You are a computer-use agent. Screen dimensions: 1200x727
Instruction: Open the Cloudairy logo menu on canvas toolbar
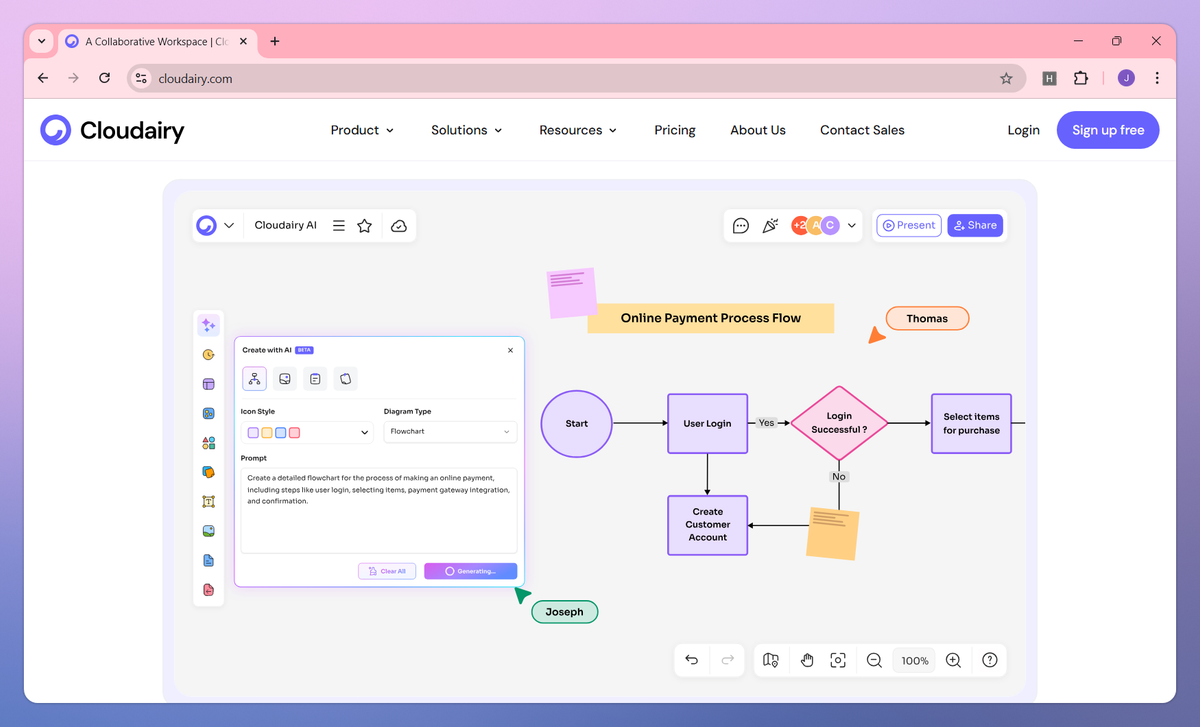coord(215,225)
